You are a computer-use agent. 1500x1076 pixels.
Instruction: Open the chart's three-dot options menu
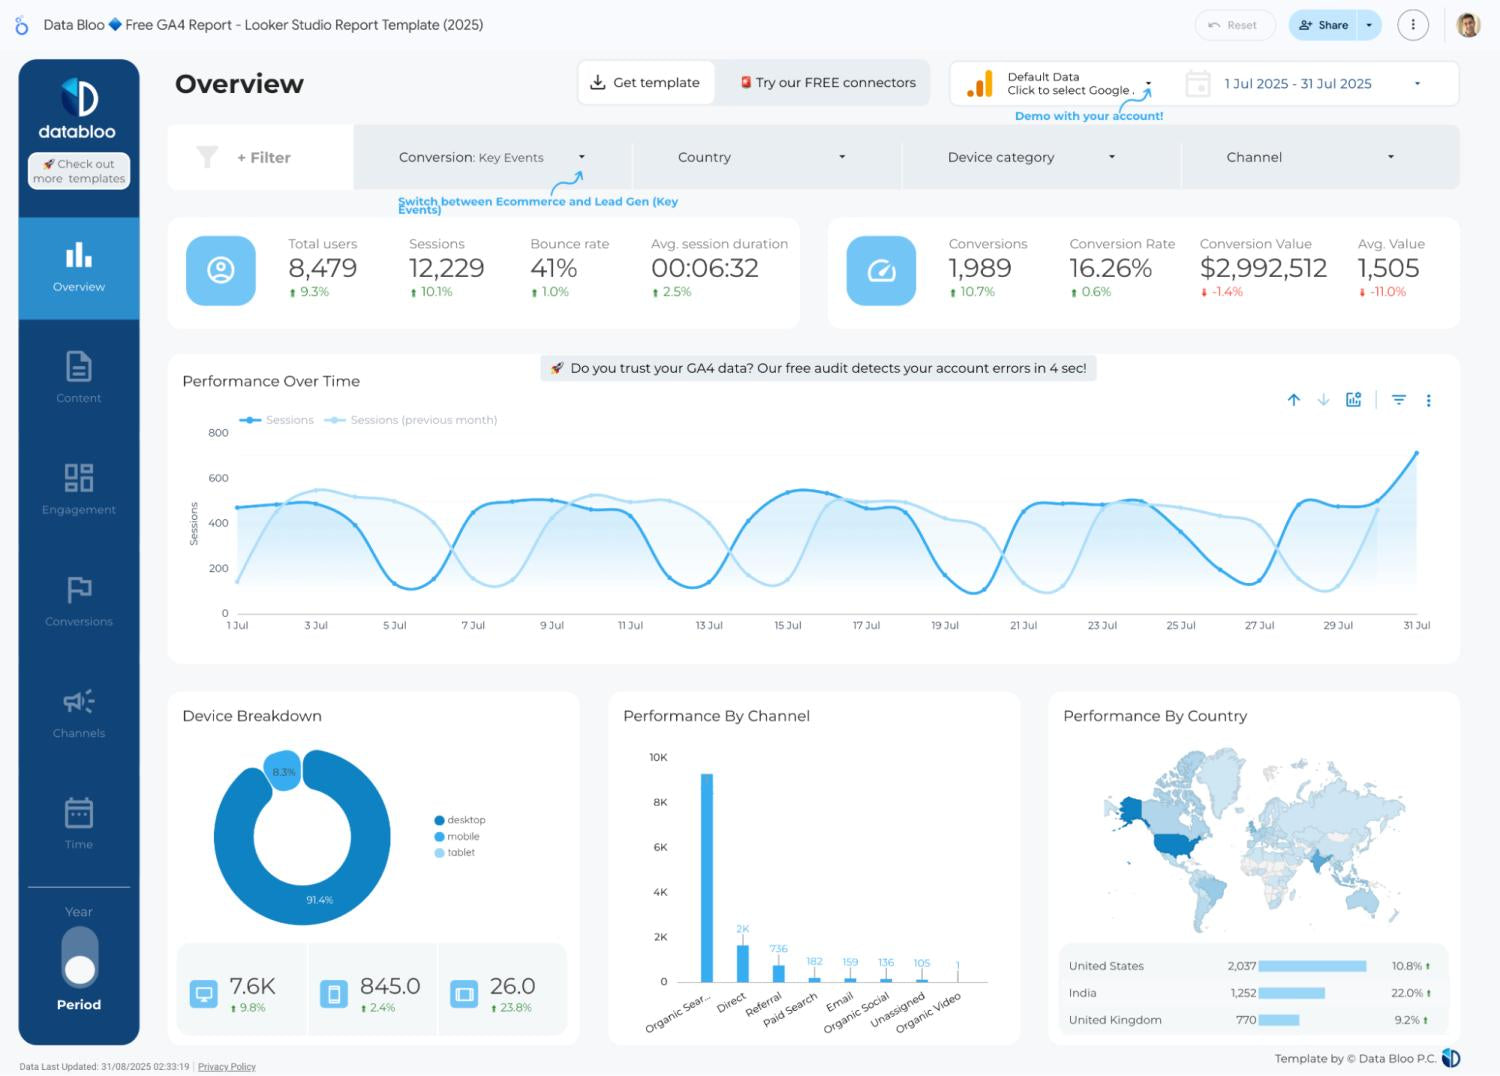click(x=1428, y=401)
